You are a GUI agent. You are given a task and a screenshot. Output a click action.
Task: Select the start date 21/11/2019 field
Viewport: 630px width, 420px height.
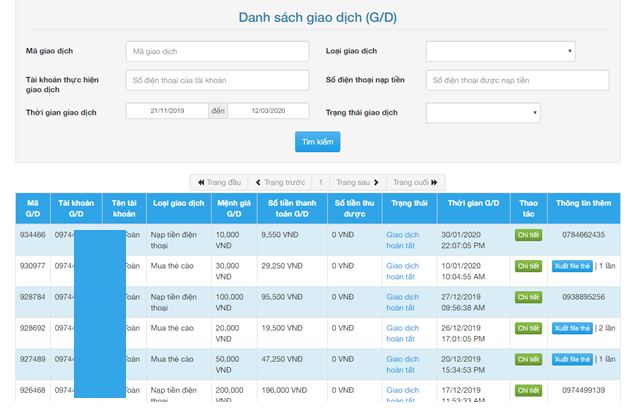click(167, 111)
